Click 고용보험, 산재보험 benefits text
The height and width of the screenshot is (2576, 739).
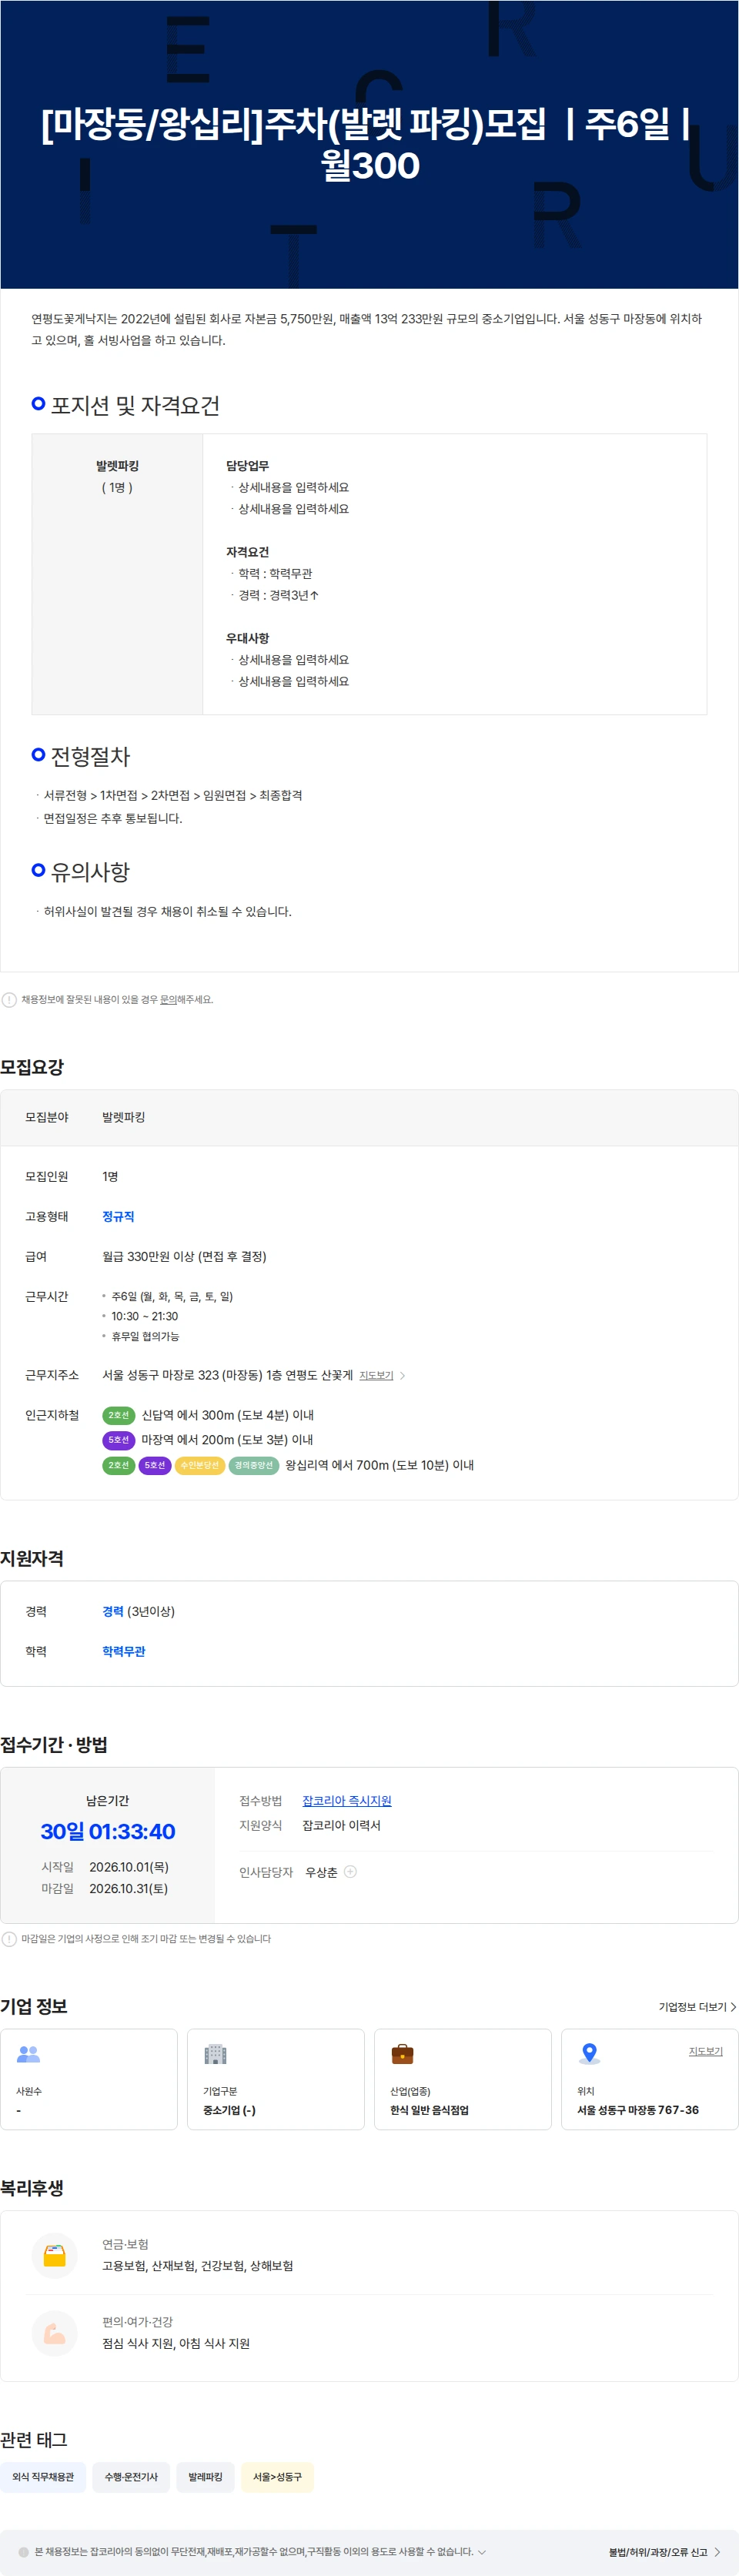pyautogui.click(x=198, y=2266)
